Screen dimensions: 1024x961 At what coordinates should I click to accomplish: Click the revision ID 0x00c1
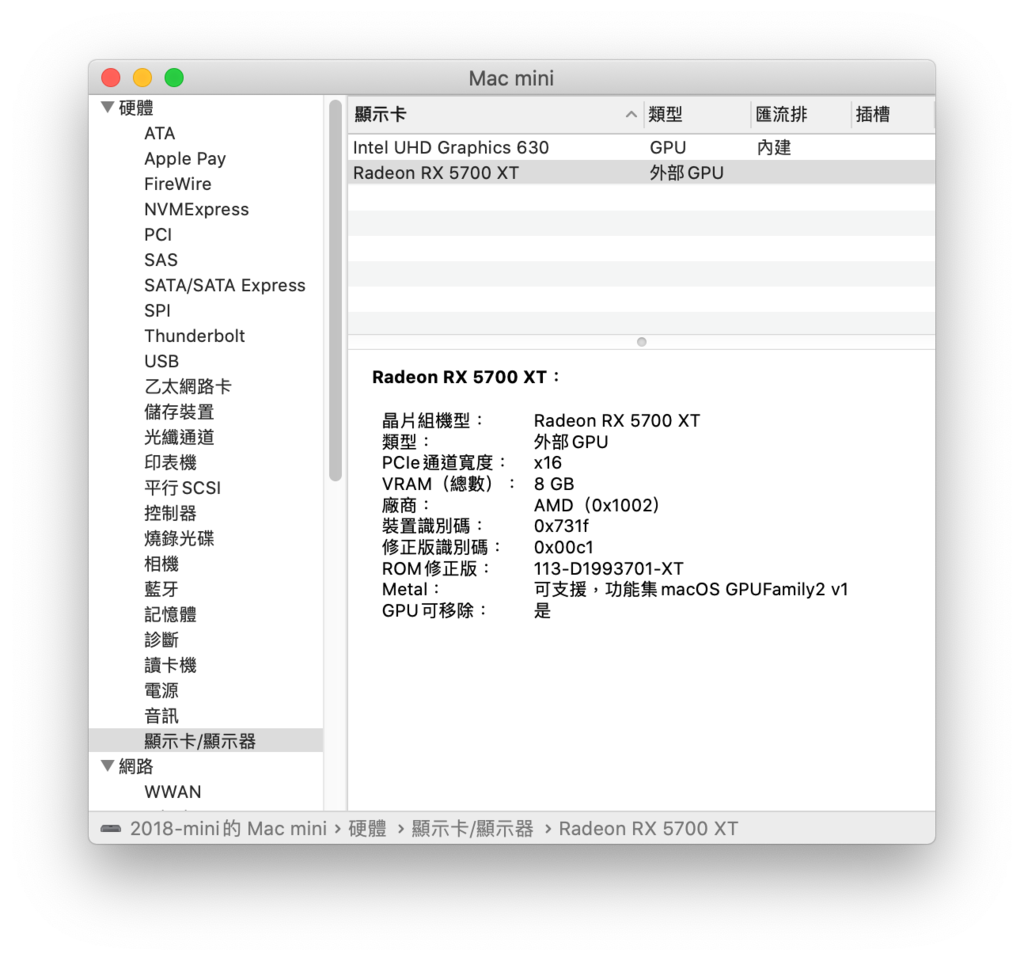click(x=564, y=547)
